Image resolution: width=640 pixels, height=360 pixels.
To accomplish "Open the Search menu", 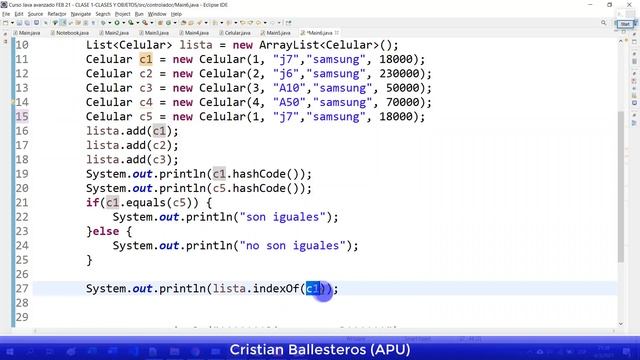I will (x=103, y=14).
